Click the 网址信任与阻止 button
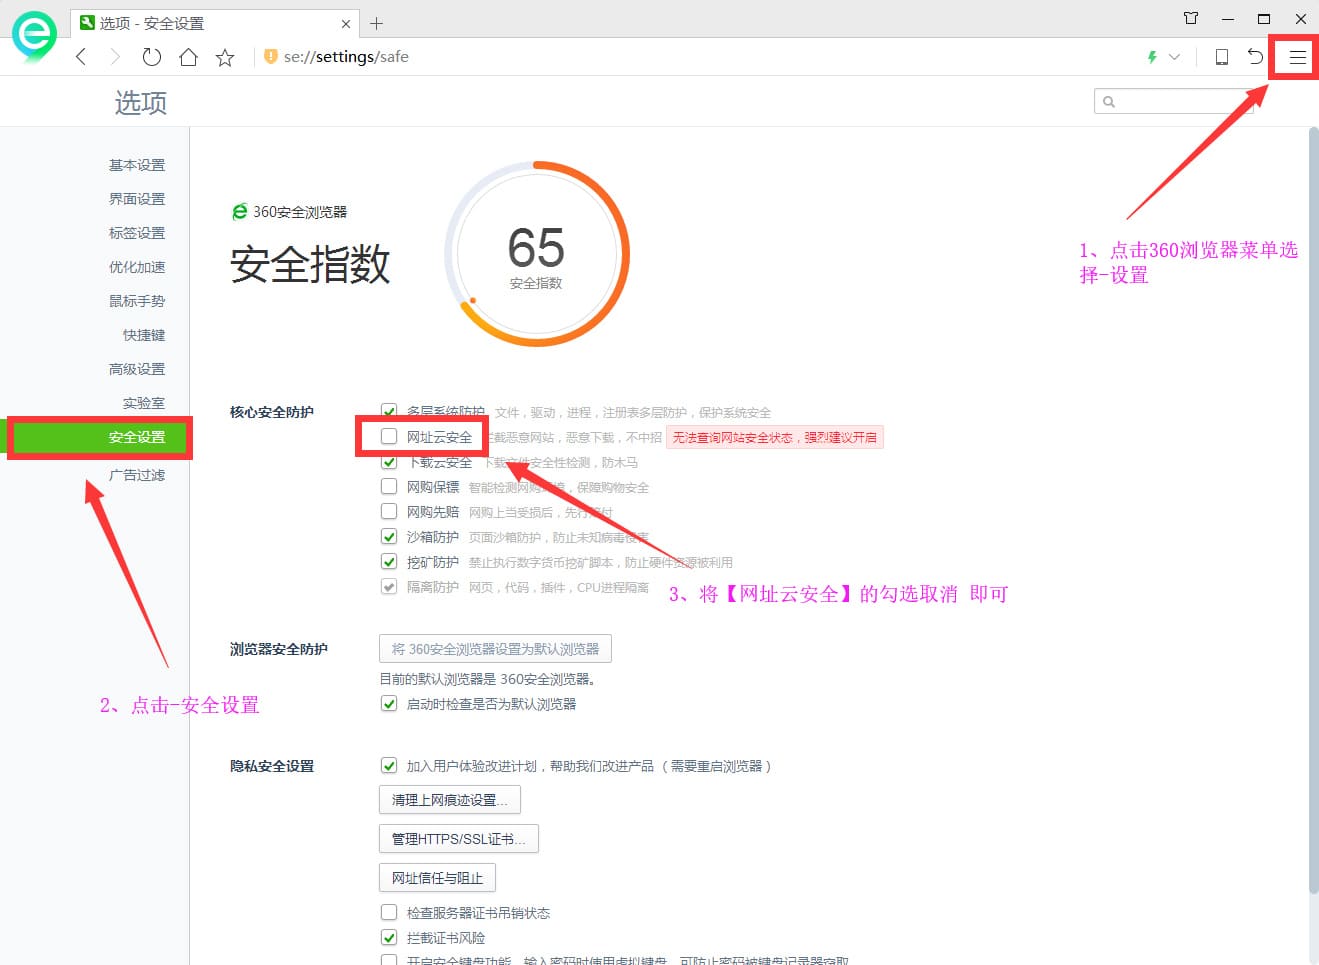 coord(437,878)
